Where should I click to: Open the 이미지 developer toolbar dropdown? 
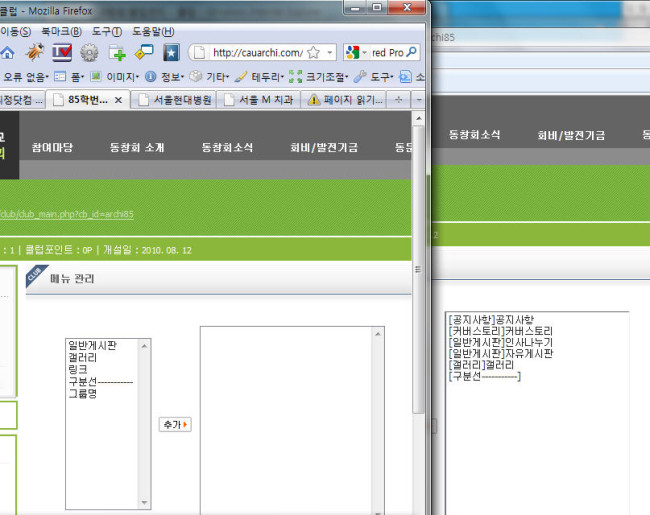point(115,77)
